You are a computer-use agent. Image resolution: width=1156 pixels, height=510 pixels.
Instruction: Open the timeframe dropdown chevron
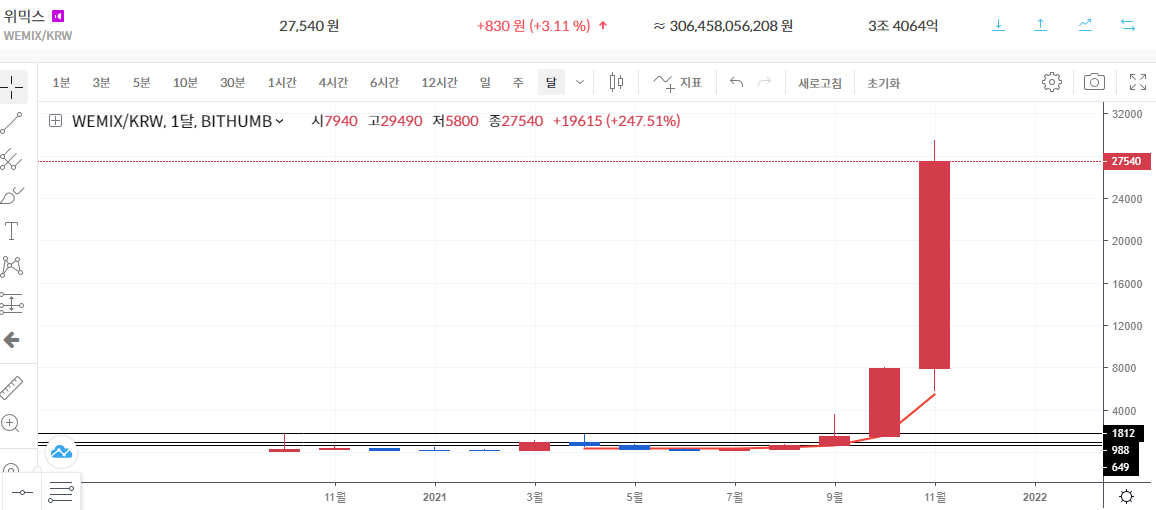tap(579, 83)
